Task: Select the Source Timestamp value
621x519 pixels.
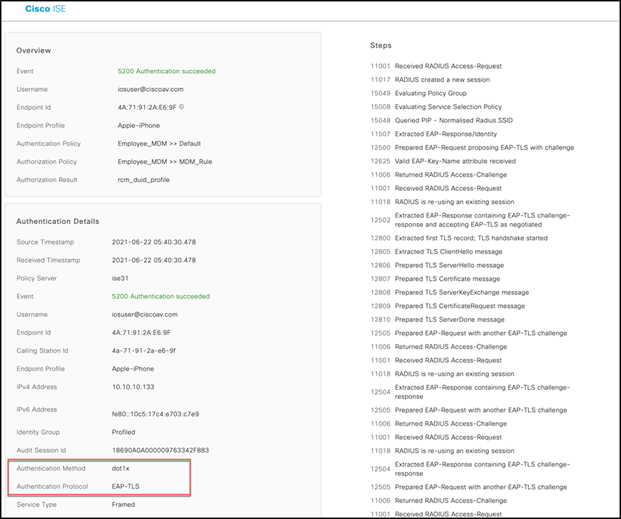Action: [x=154, y=242]
